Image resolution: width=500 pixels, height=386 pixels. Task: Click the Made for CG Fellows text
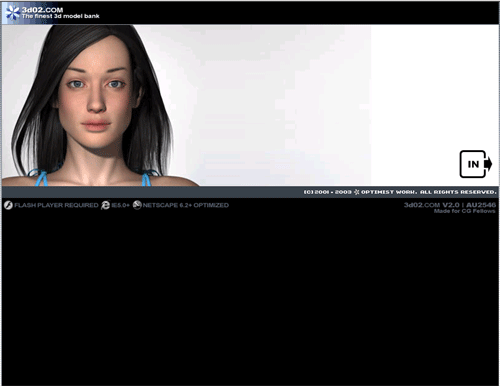[x=464, y=211]
